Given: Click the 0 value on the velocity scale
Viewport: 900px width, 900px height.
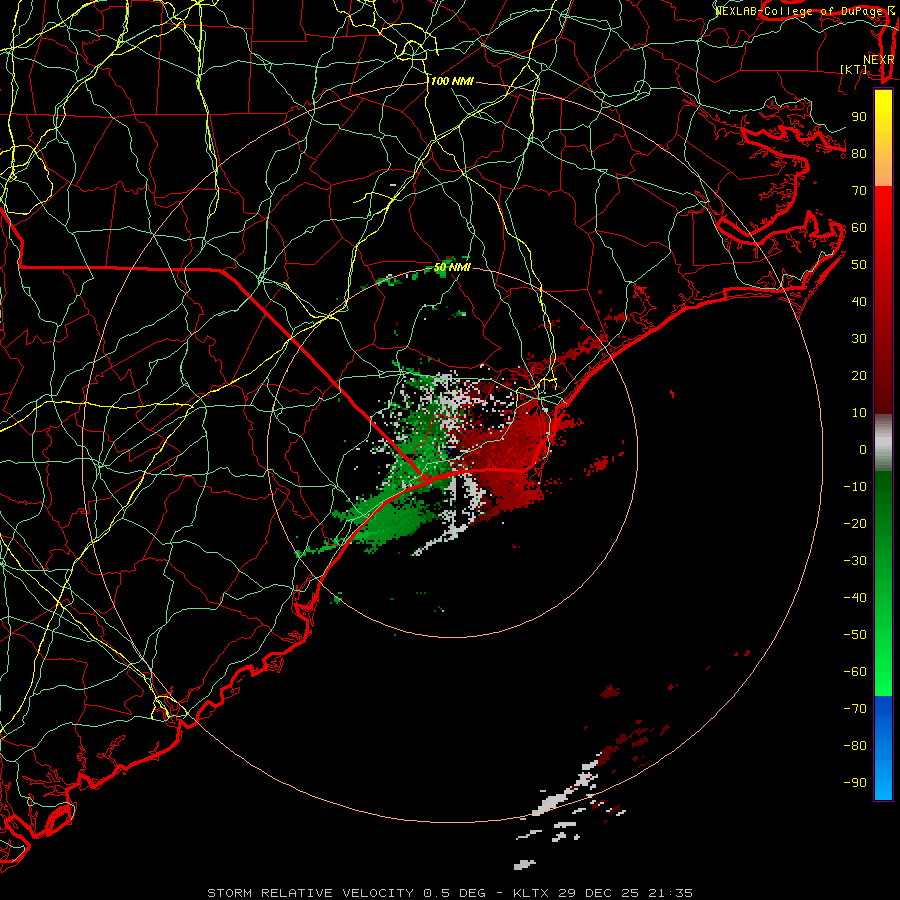Looking at the screenshot, I should tap(863, 449).
